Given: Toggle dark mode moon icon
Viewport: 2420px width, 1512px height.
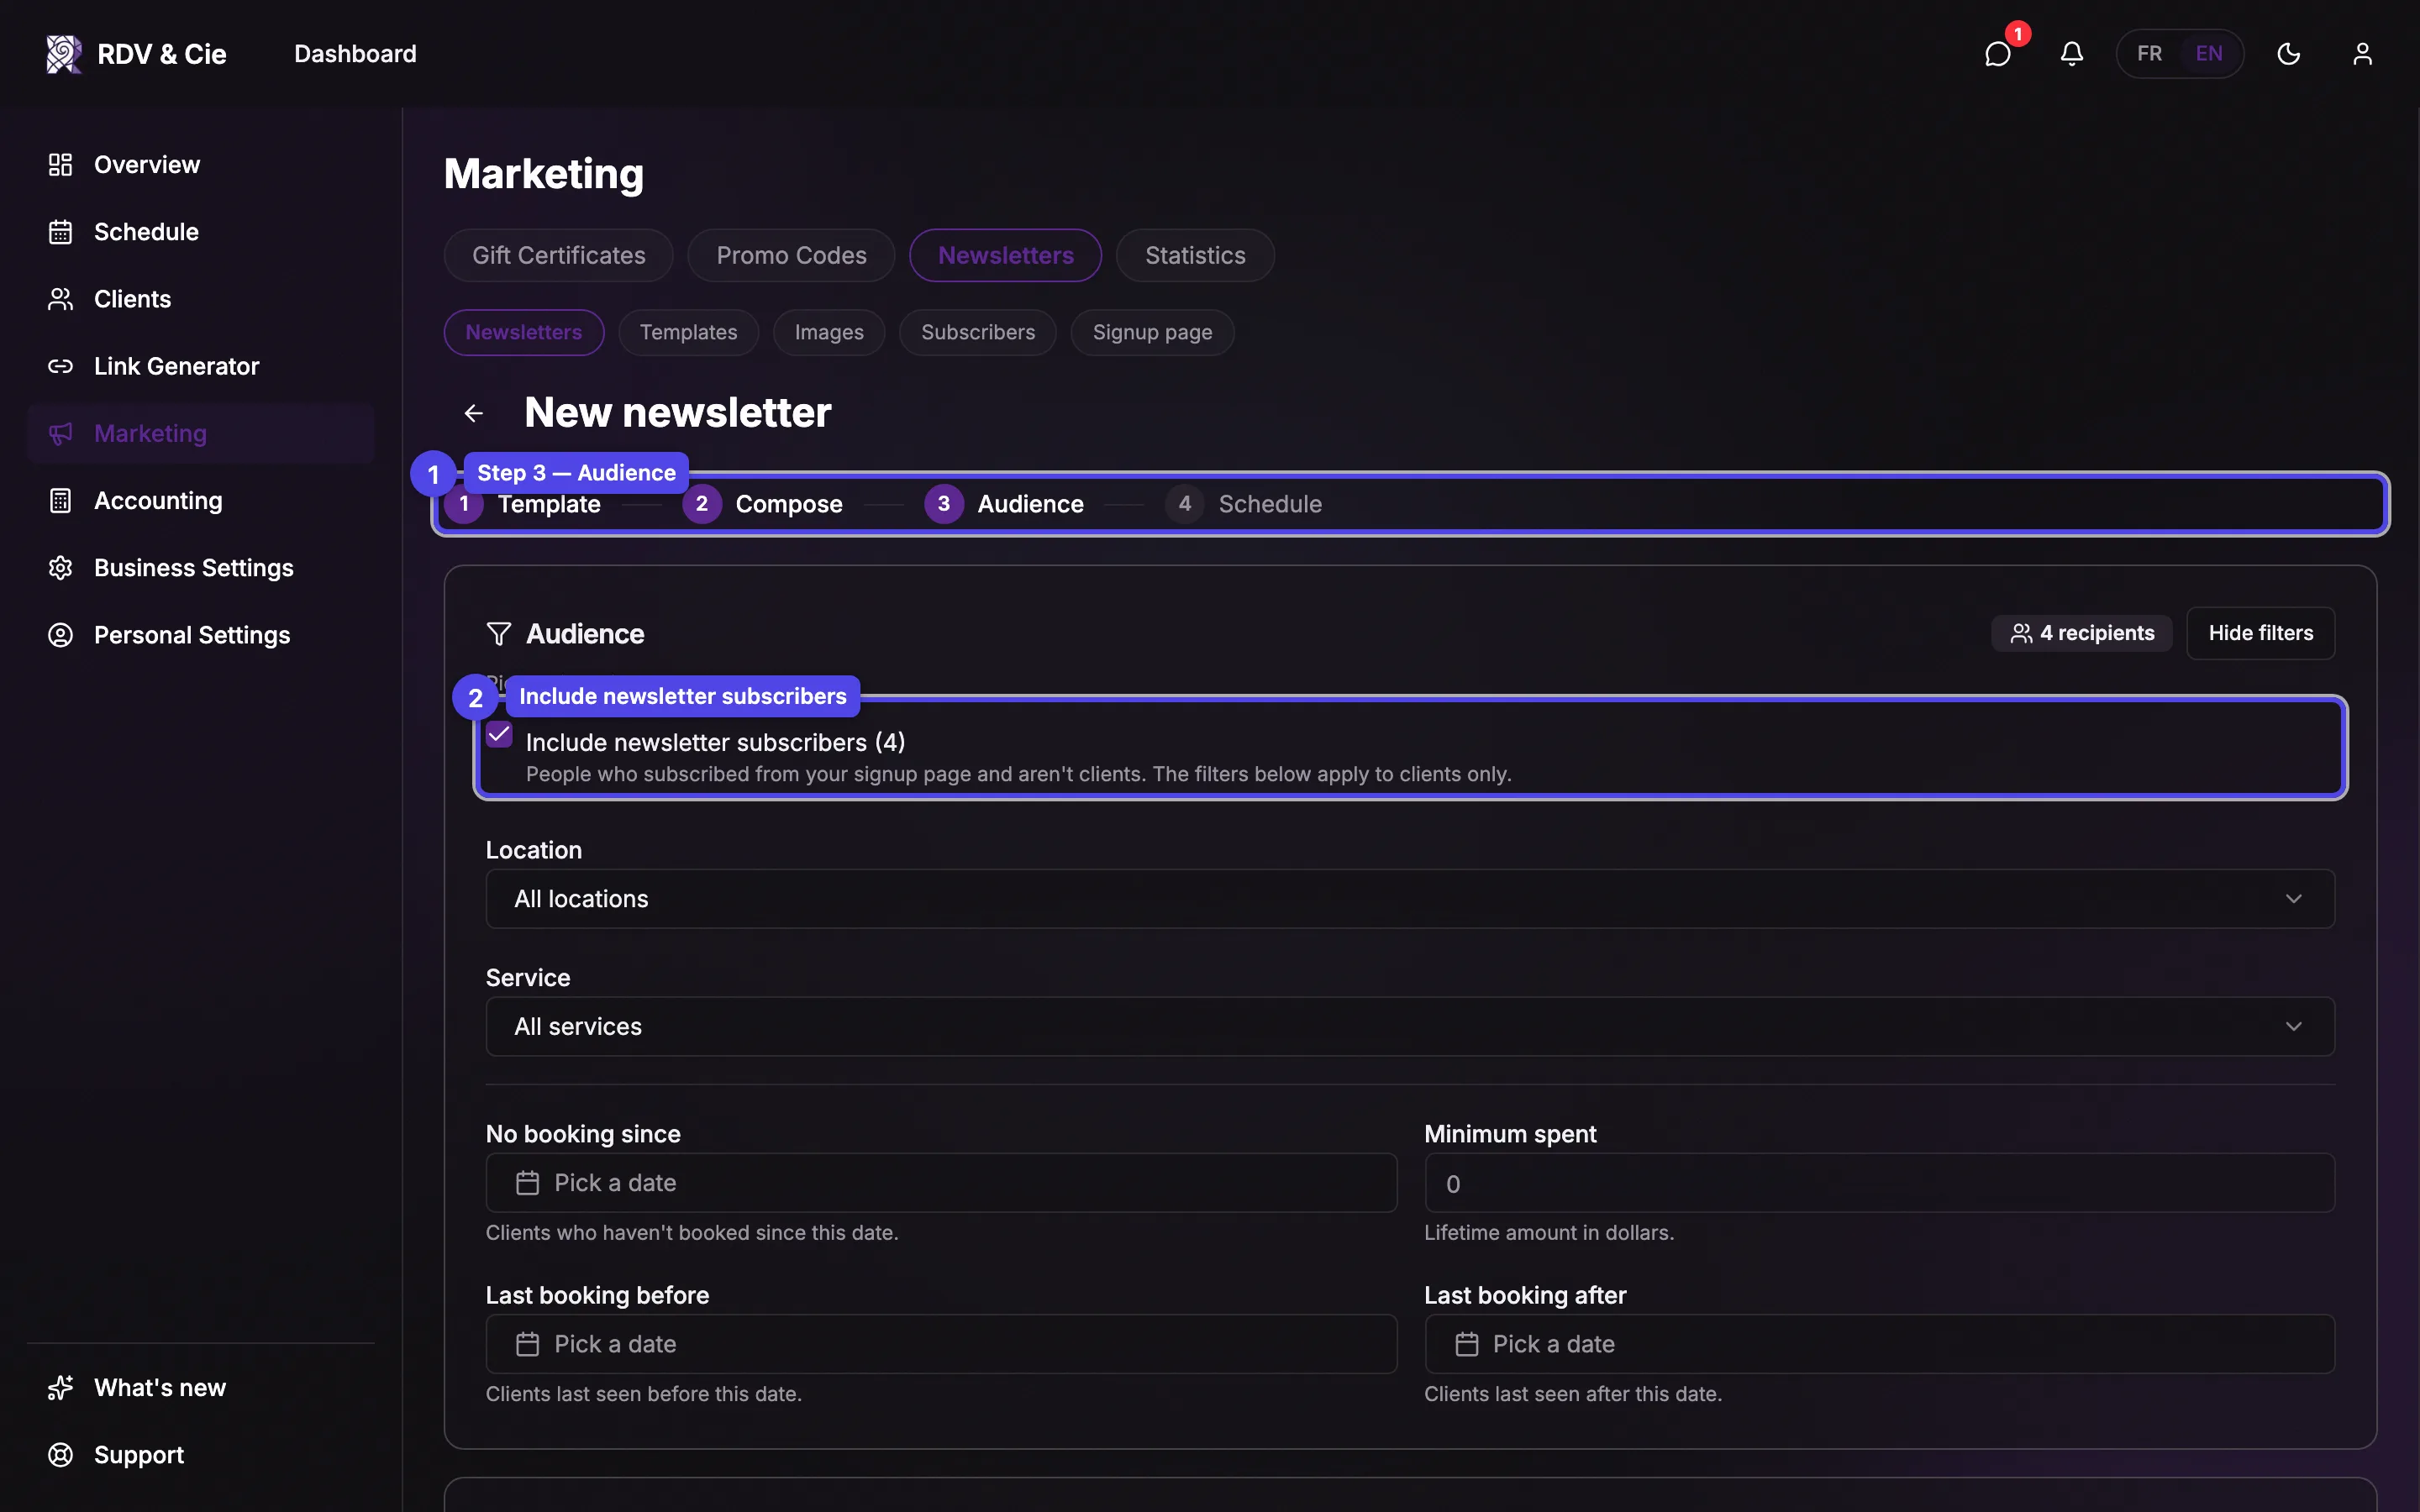Looking at the screenshot, I should pos(2288,53).
